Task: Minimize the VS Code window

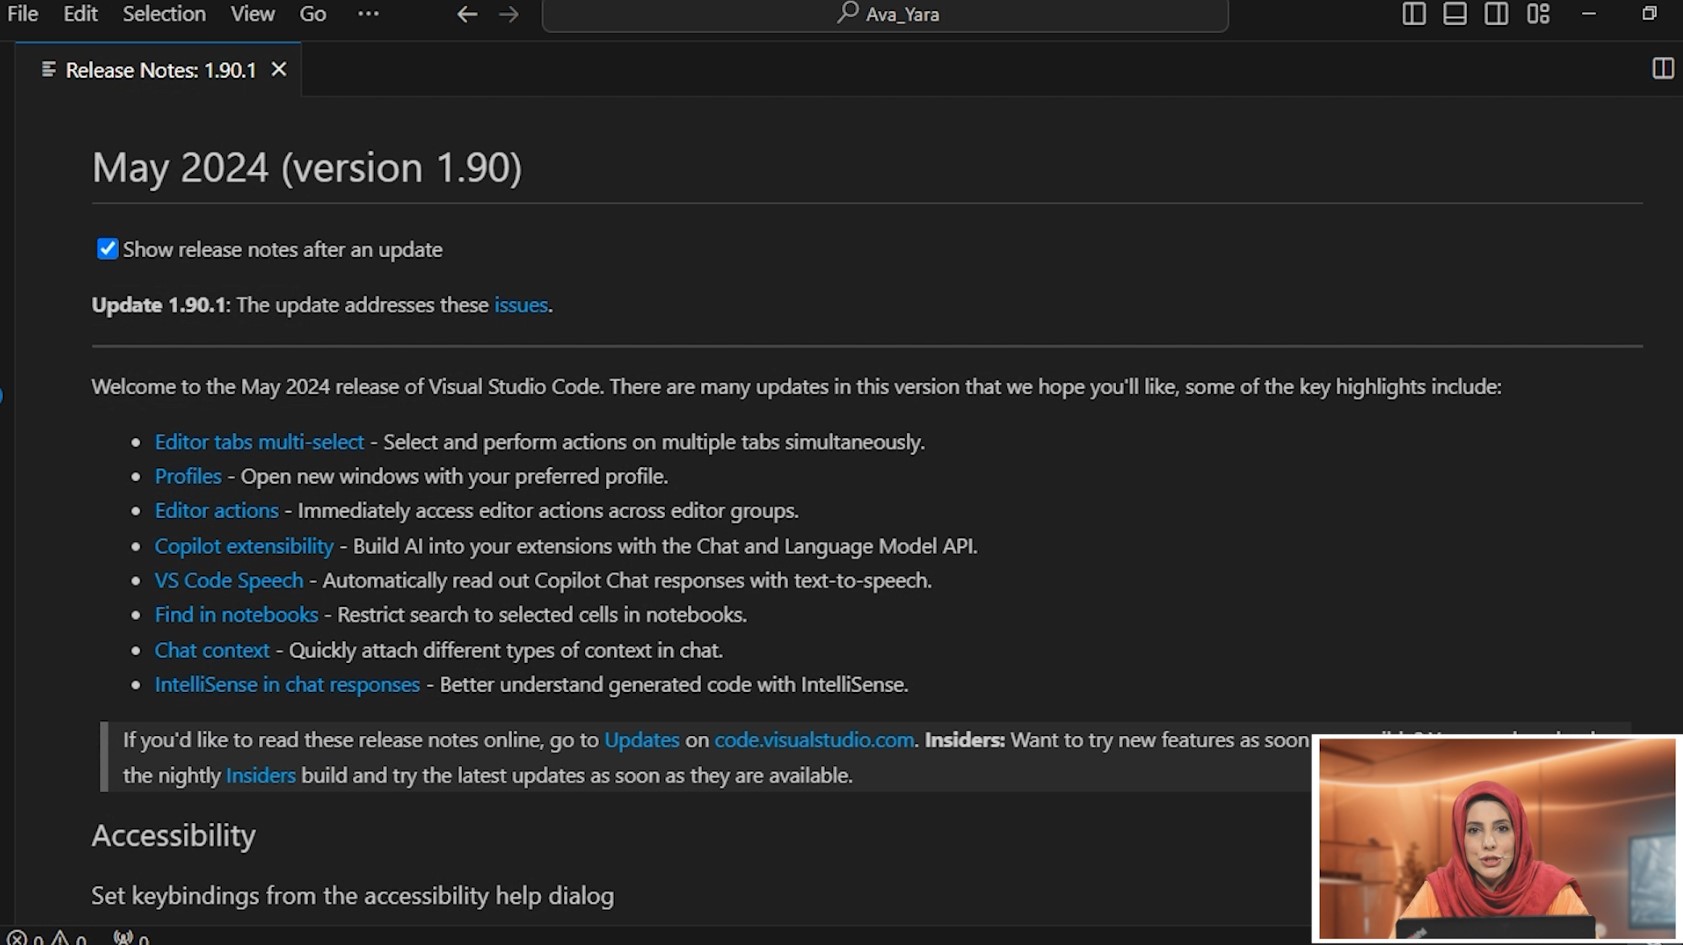Action: click(x=1589, y=14)
